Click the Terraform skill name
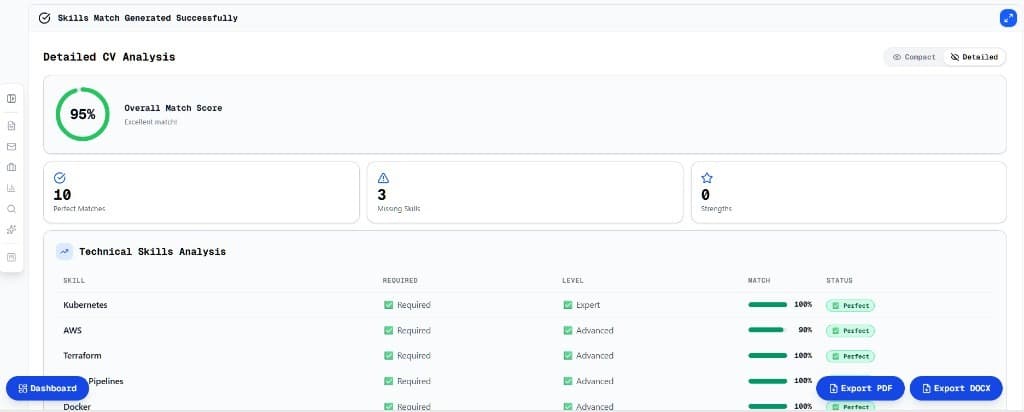The height and width of the screenshot is (412, 1024). [82, 356]
